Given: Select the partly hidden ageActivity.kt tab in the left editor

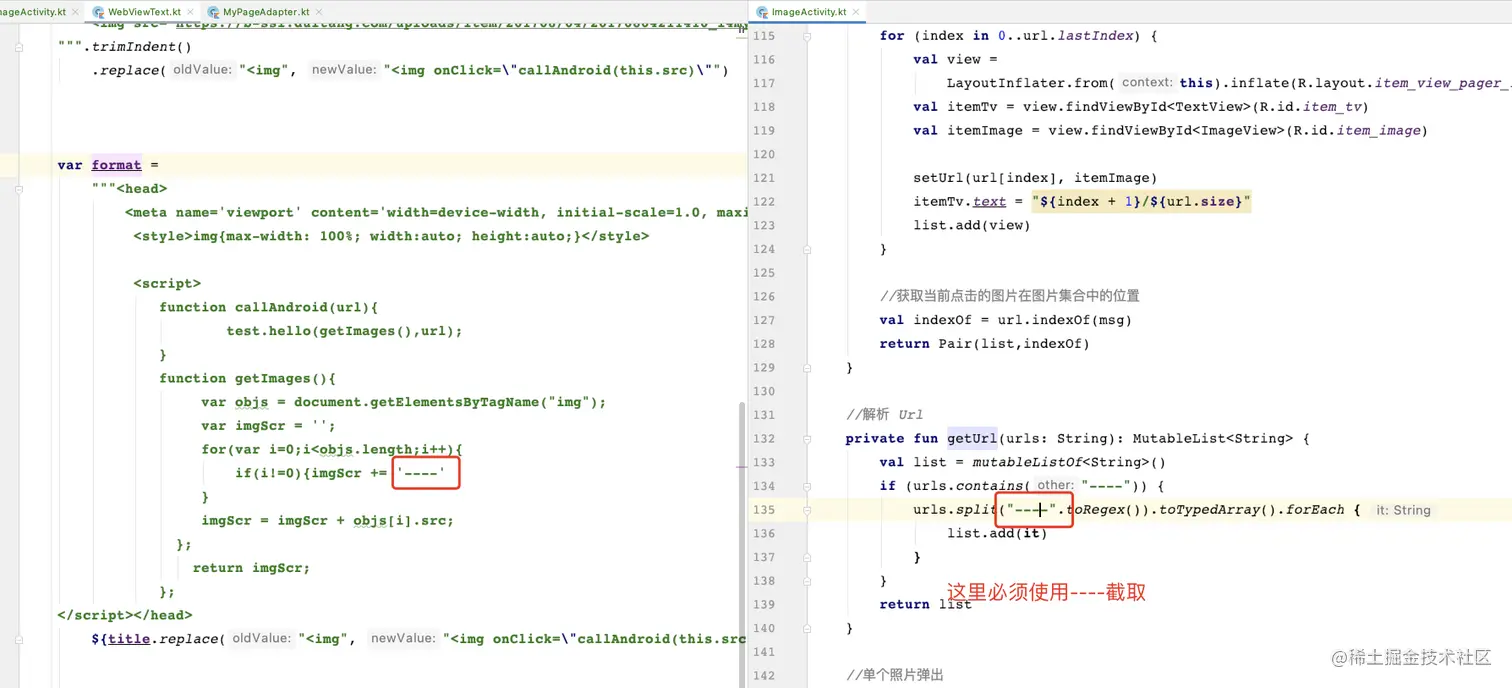Looking at the screenshot, I should (33, 12).
